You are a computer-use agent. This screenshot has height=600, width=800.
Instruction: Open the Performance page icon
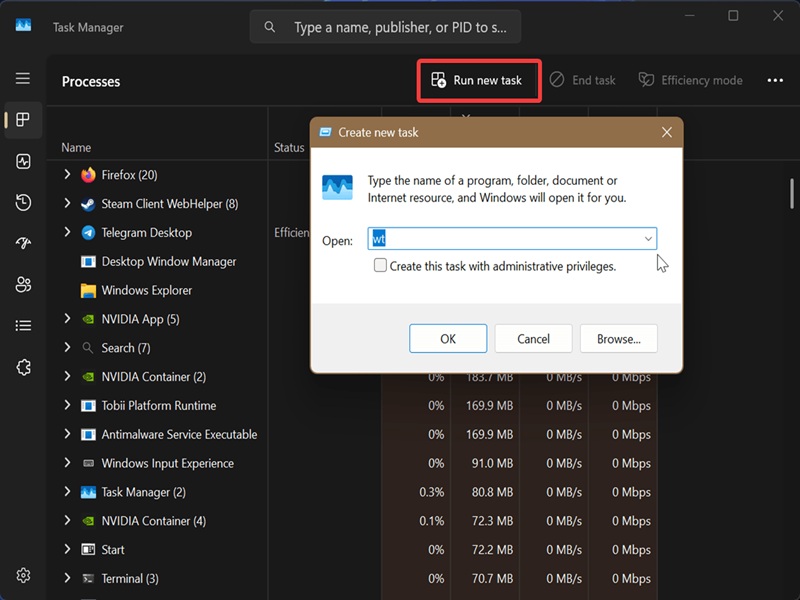(23, 162)
